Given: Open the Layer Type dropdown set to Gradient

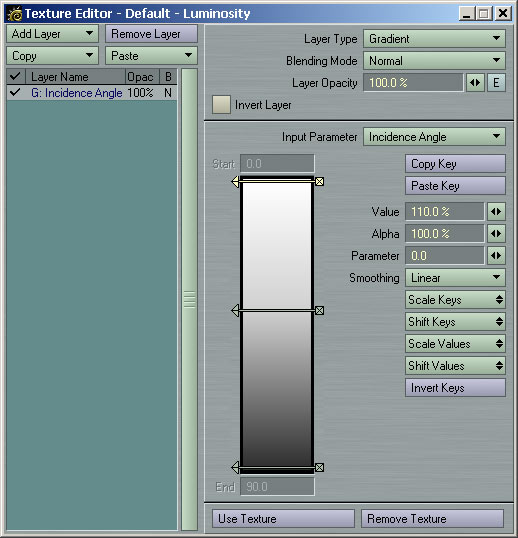Looking at the screenshot, I should click(x=434, y=39).
